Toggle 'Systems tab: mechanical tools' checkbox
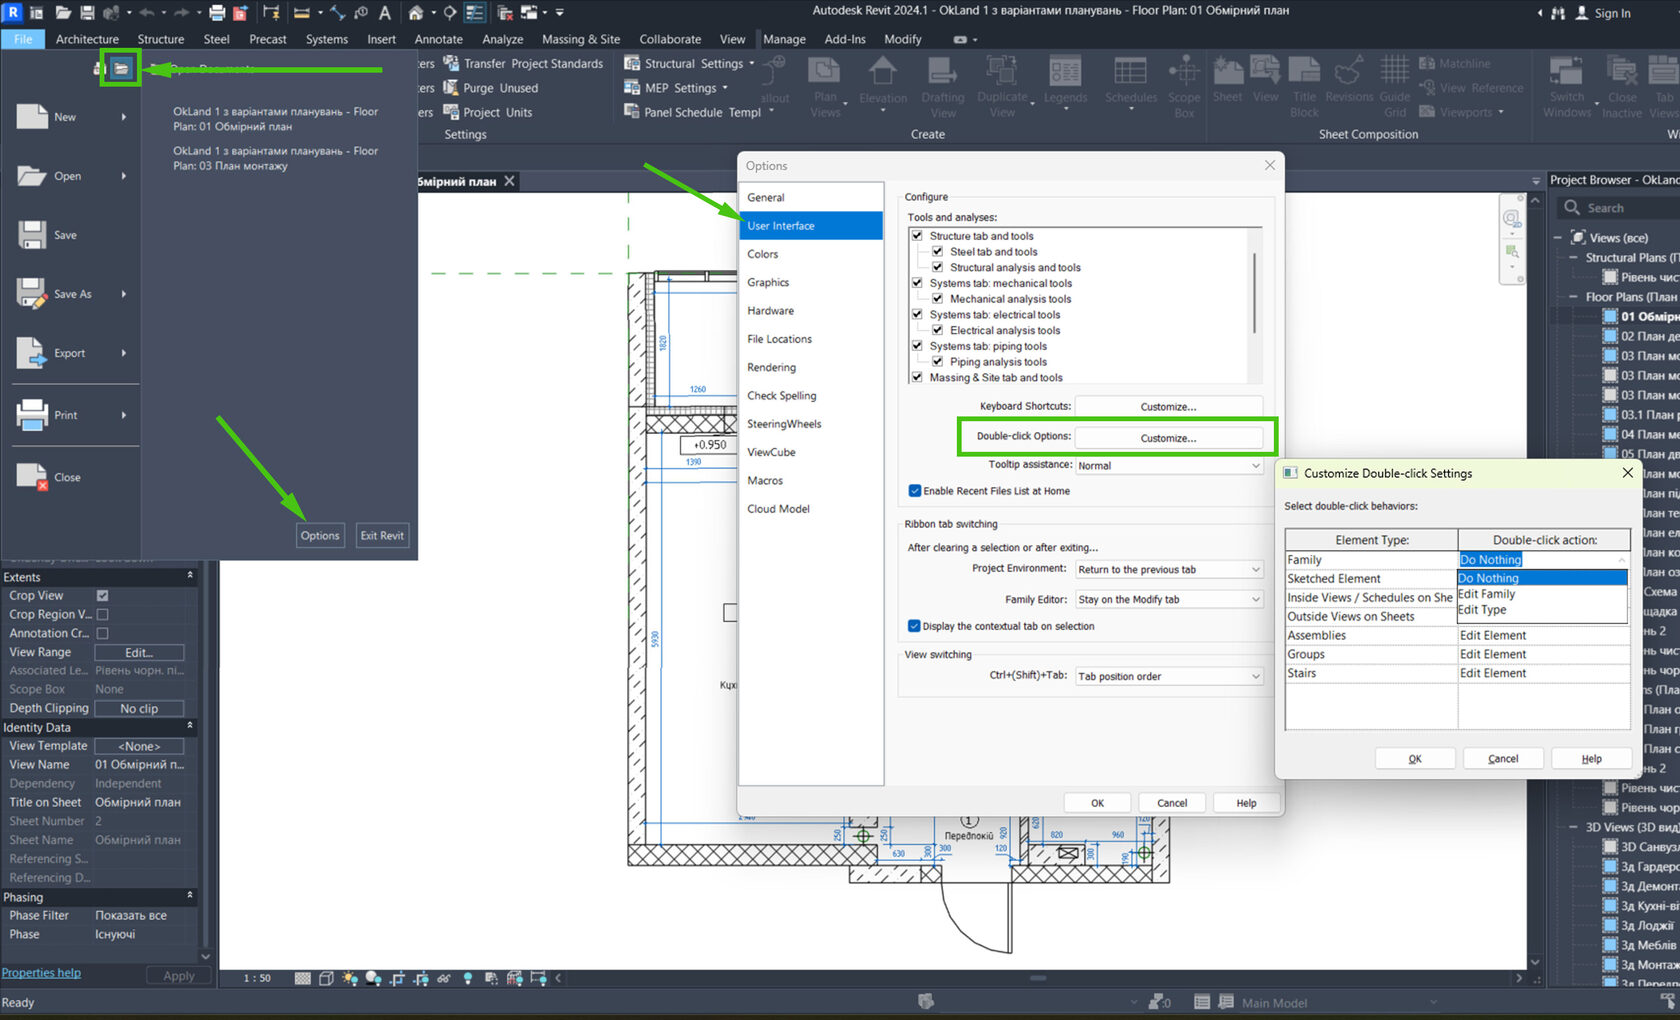This screenshot has width=1680, height=1020. (x=917, y=283)
